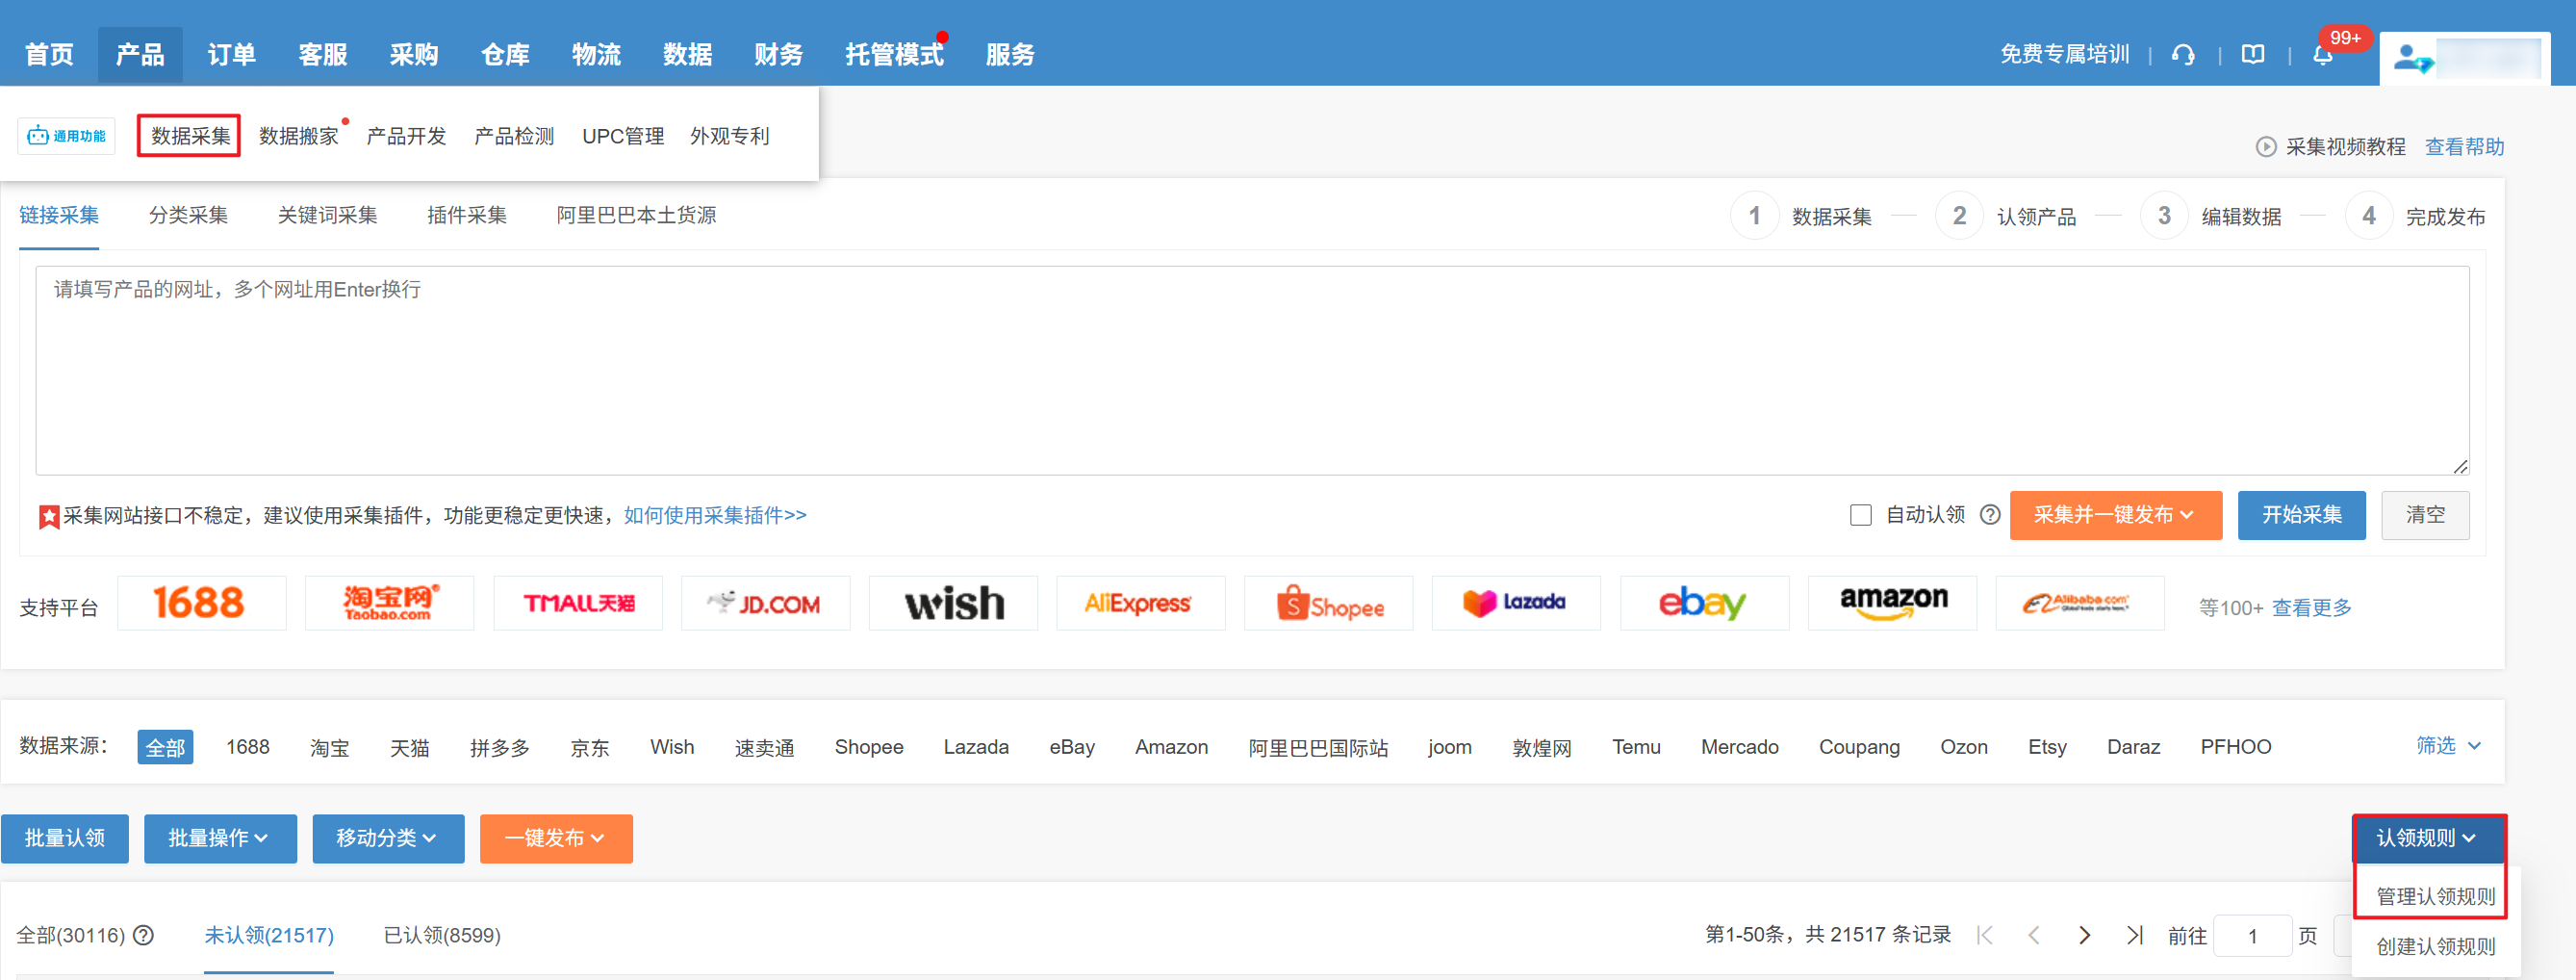2576x980 pixels.
Task: Filter data source by 拼多多
Action: [499, 747]
